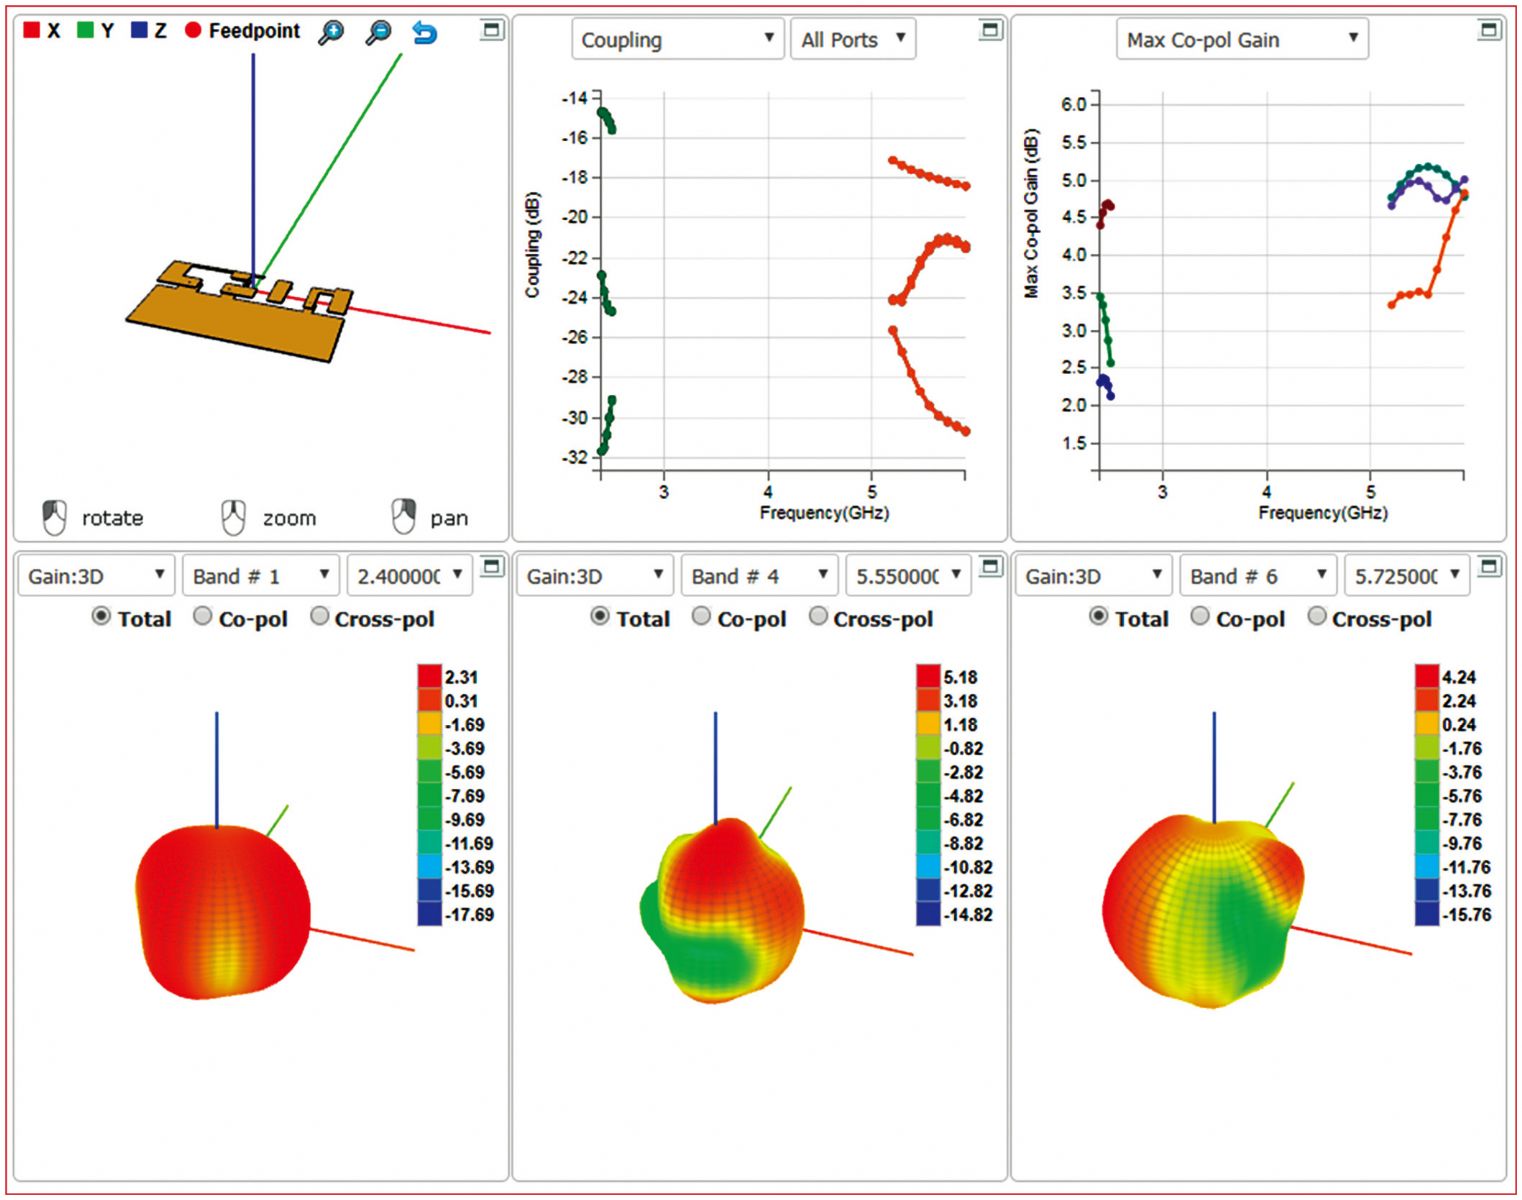Open the 5.550000 frequency dropdown
The height and width of the screenshot is (1200, 1522).
[x=908, y=576]
